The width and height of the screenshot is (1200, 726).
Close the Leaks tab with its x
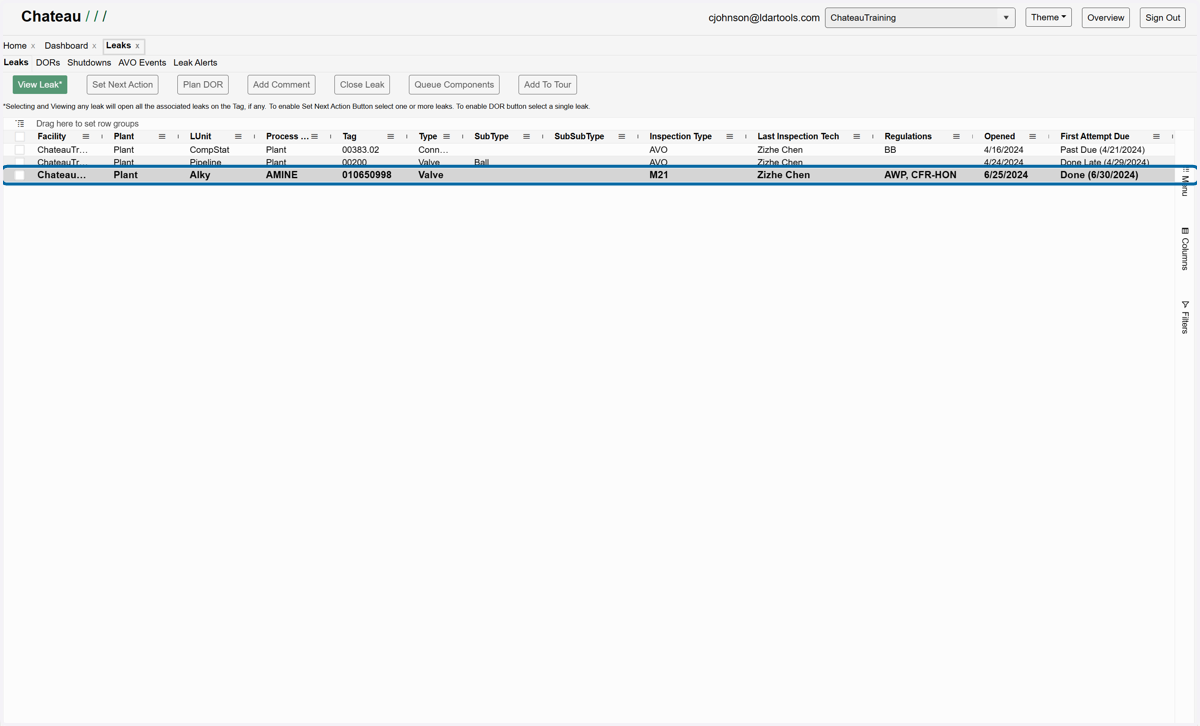[137, 46]
